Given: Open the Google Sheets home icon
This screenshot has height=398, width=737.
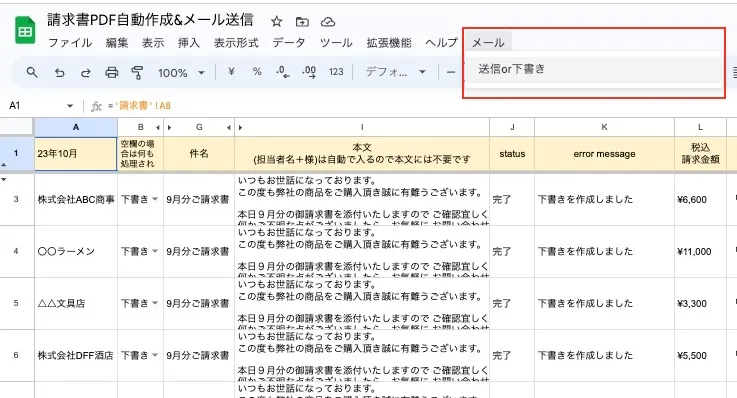Looking at the screenshot, I should 25,31.
